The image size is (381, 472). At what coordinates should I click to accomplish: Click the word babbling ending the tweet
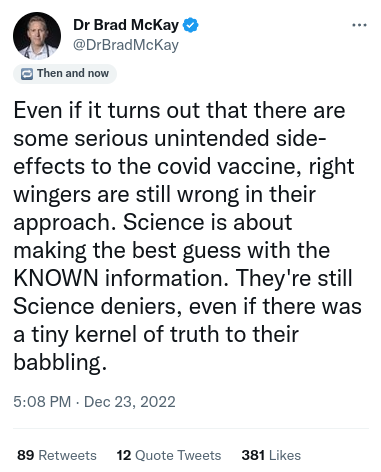pyautogui.click(x=58, y=362)
